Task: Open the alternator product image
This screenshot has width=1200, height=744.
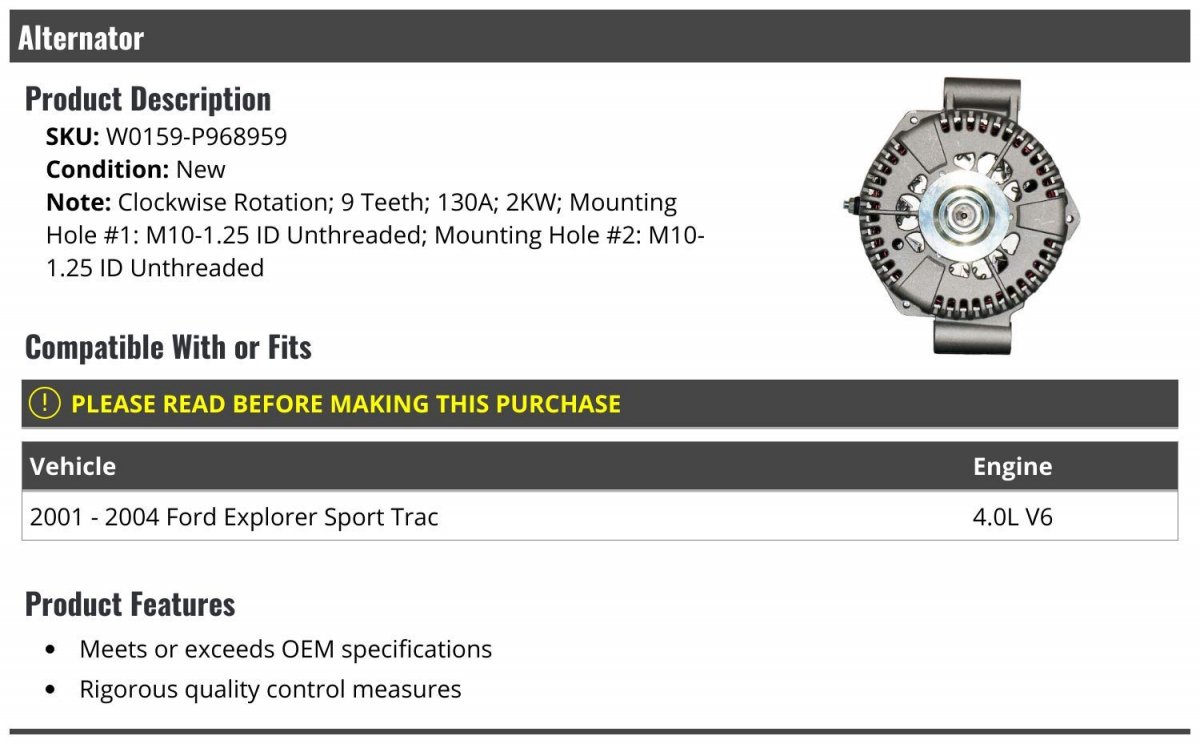Action: coord(964,216)
